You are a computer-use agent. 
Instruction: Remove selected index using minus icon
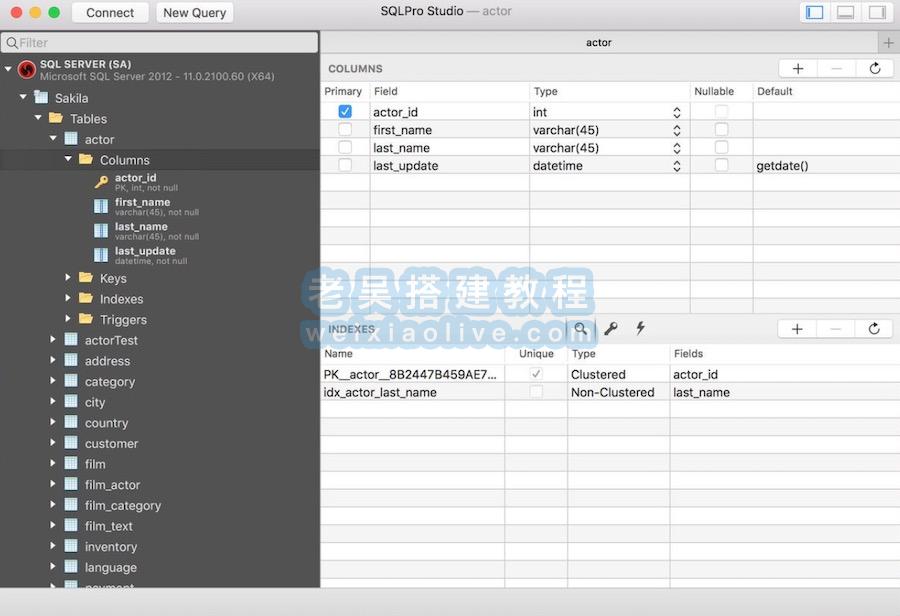pos(834,328)
